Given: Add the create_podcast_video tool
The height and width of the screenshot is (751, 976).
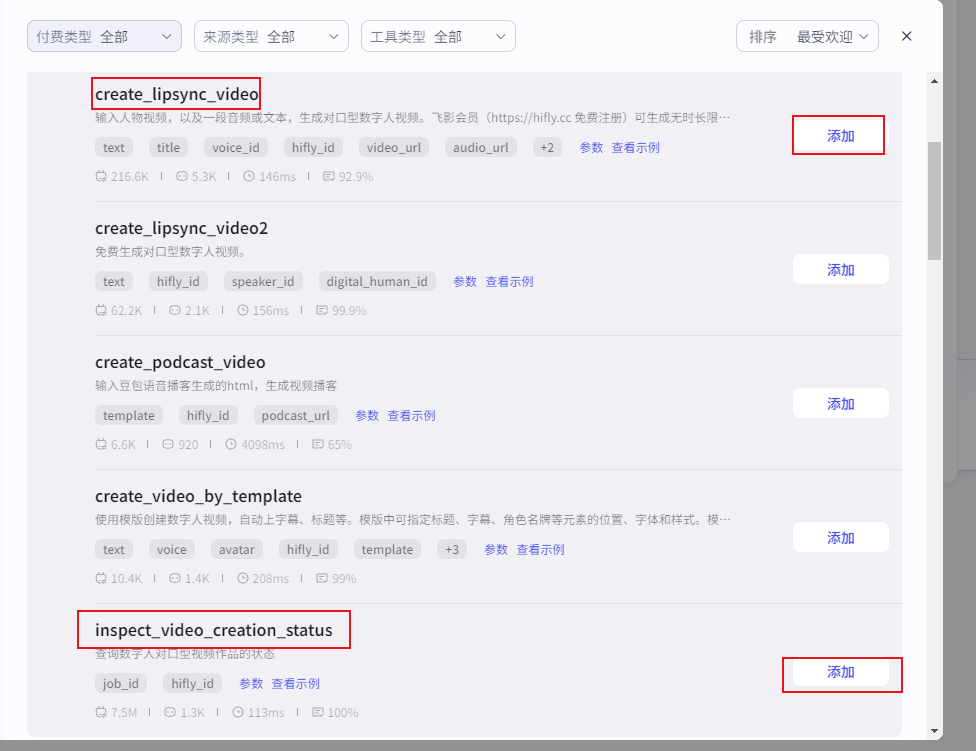Looking at the screenshot, I should 840,404.
